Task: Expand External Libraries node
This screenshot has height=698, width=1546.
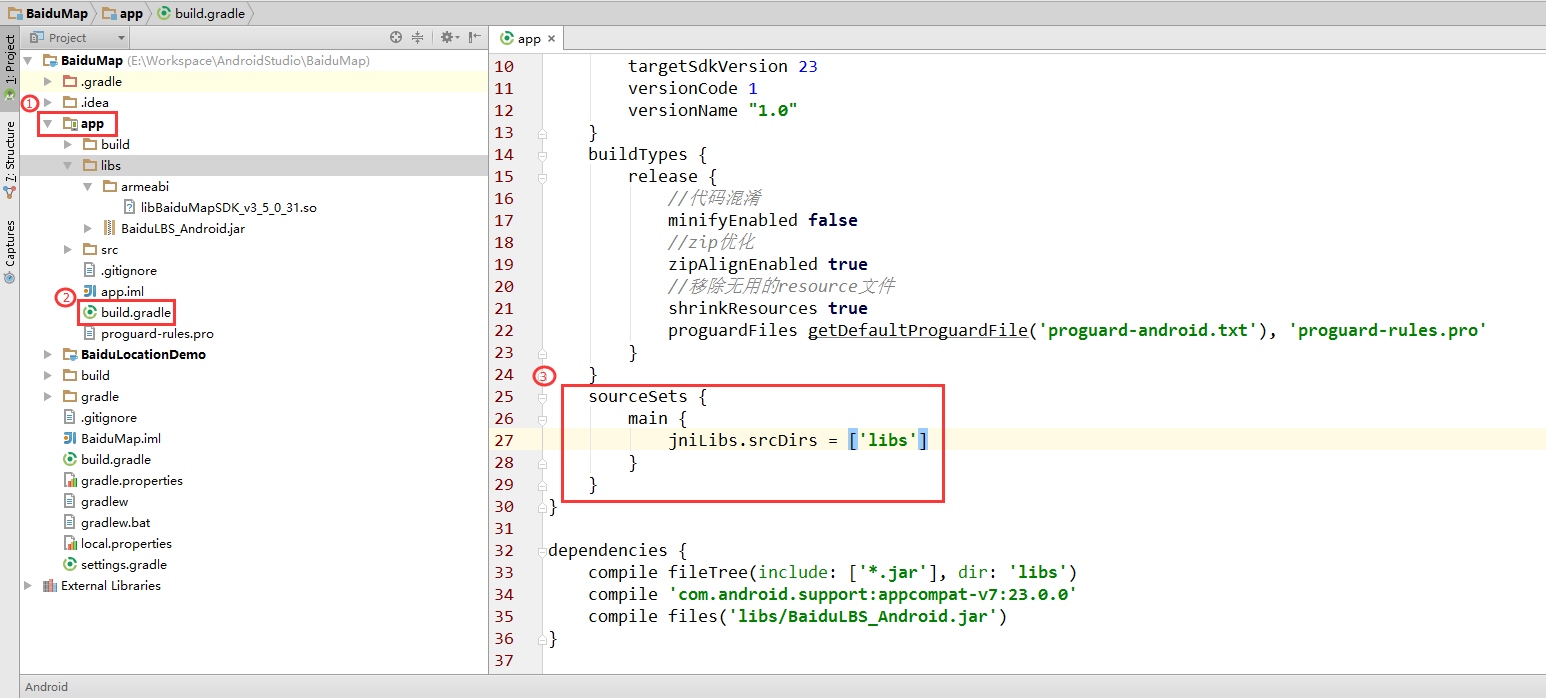Action: tap(28, 586)
